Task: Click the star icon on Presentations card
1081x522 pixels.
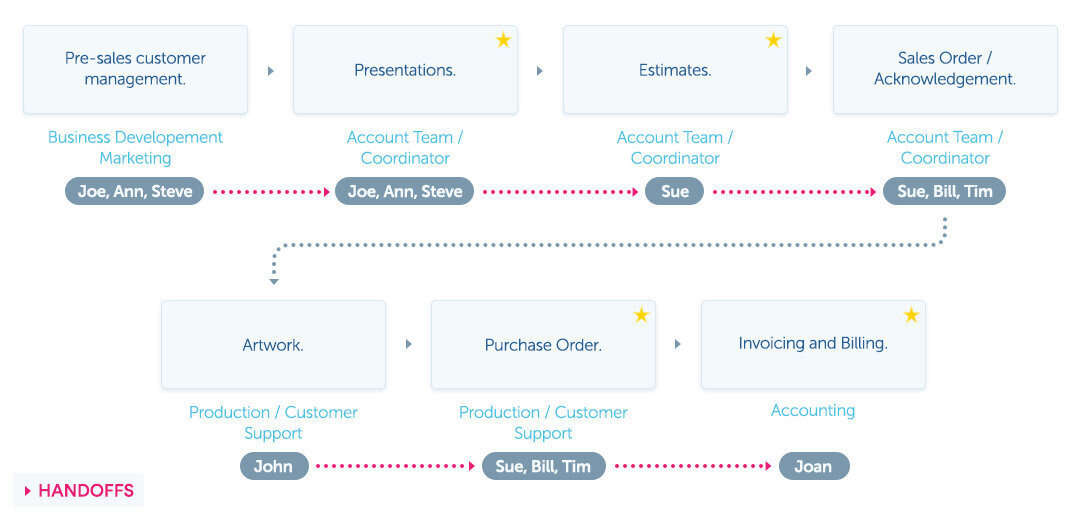Action: [x=503, y=40]
